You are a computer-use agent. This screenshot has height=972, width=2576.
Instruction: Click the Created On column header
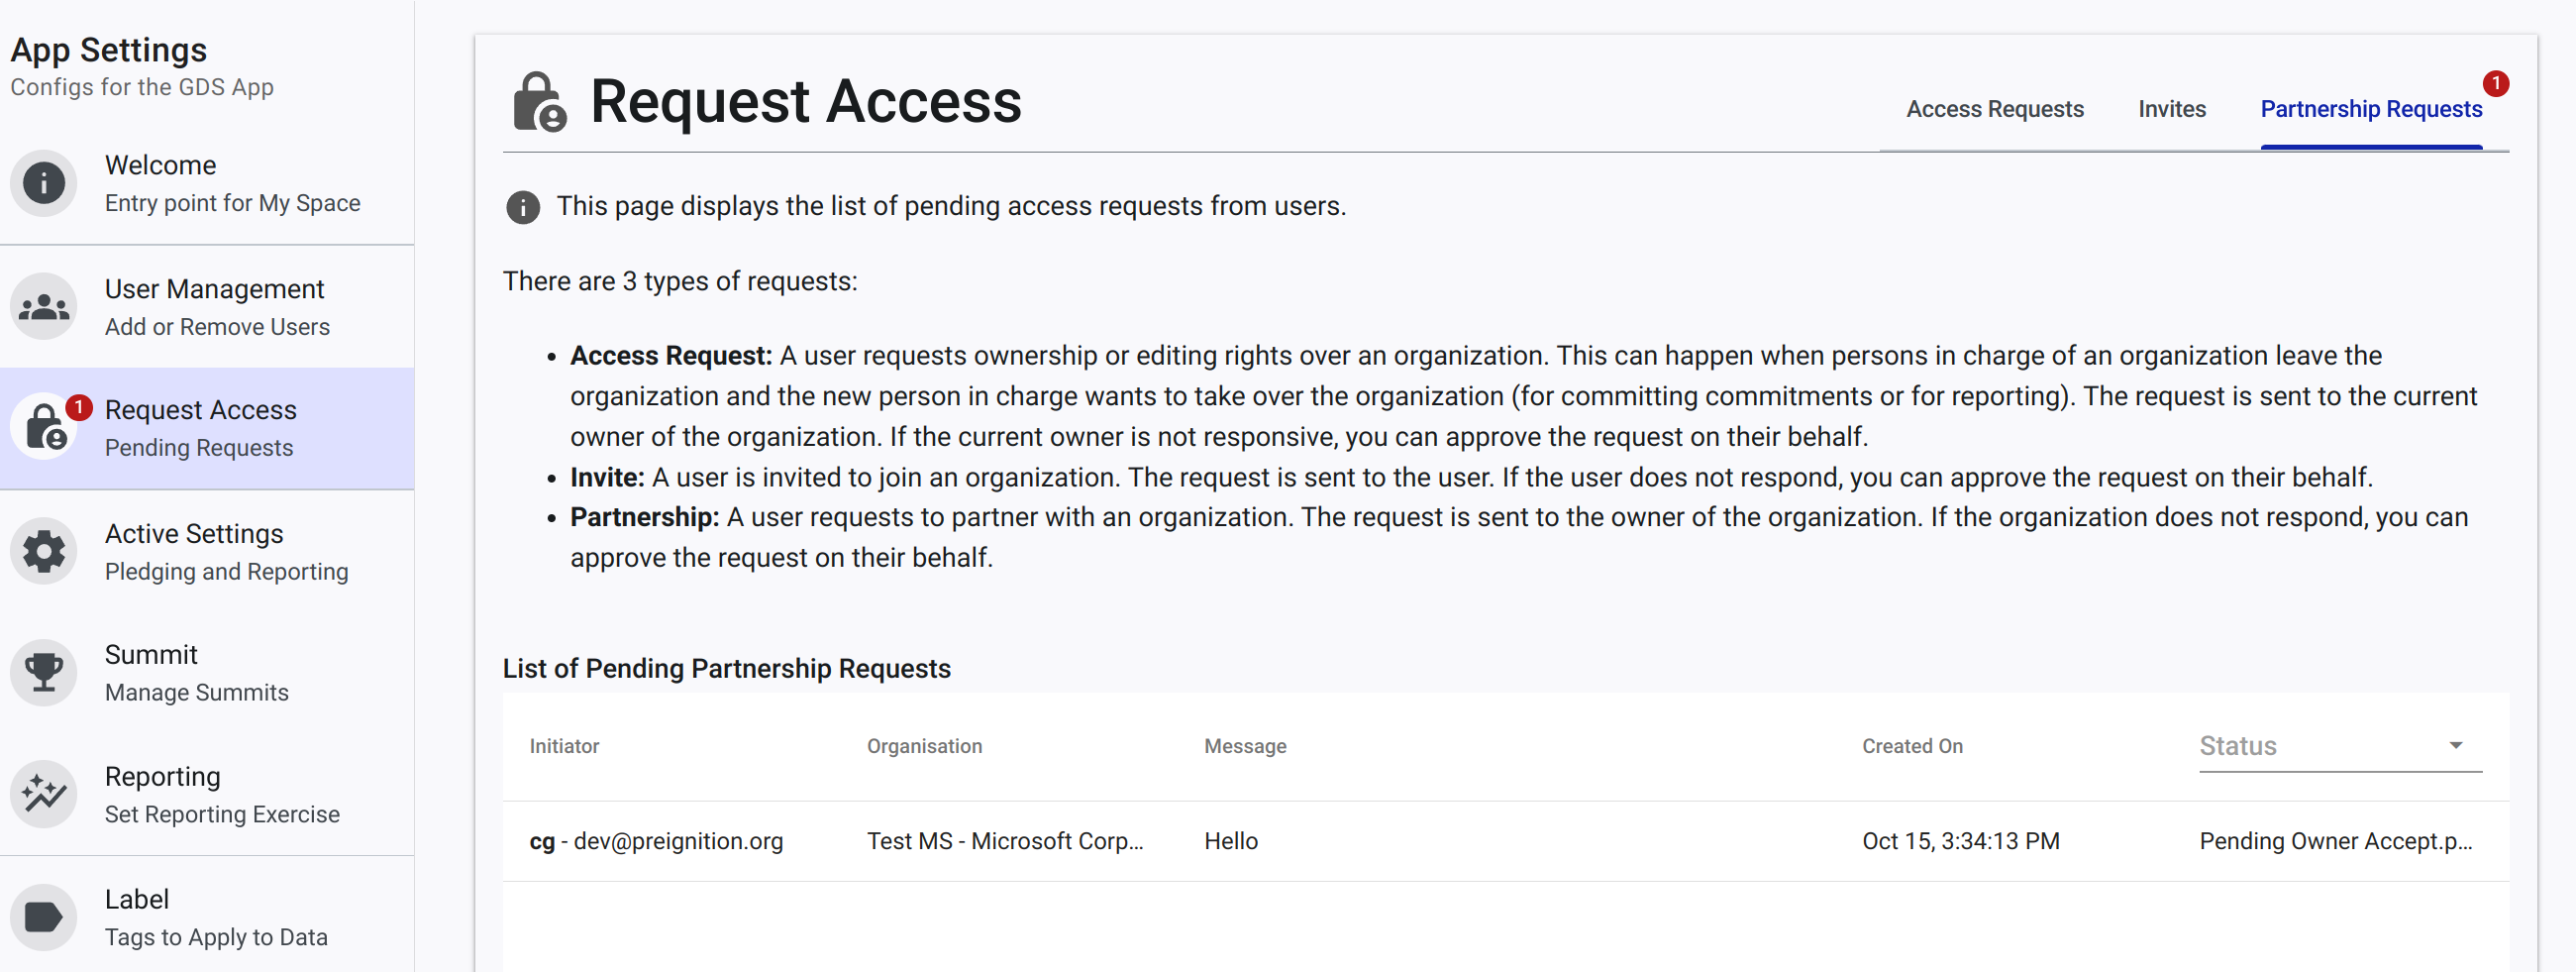click(x=1912, y=746)
